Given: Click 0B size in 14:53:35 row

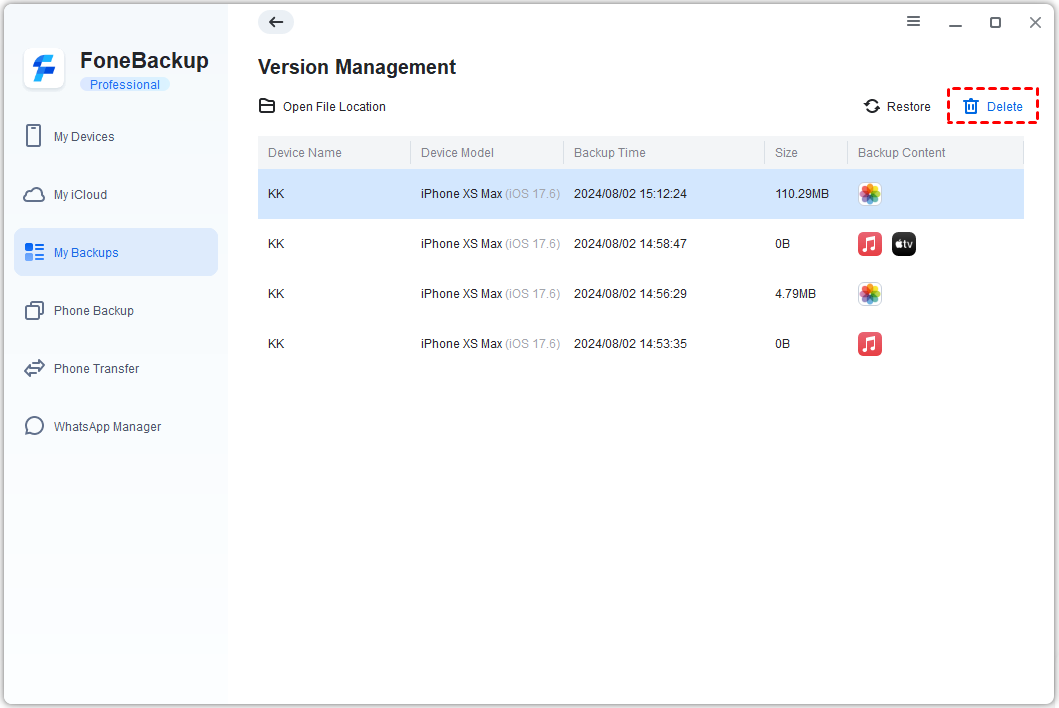Looking at the screenshot, I should pyautogui.click(x=782, y=344).
